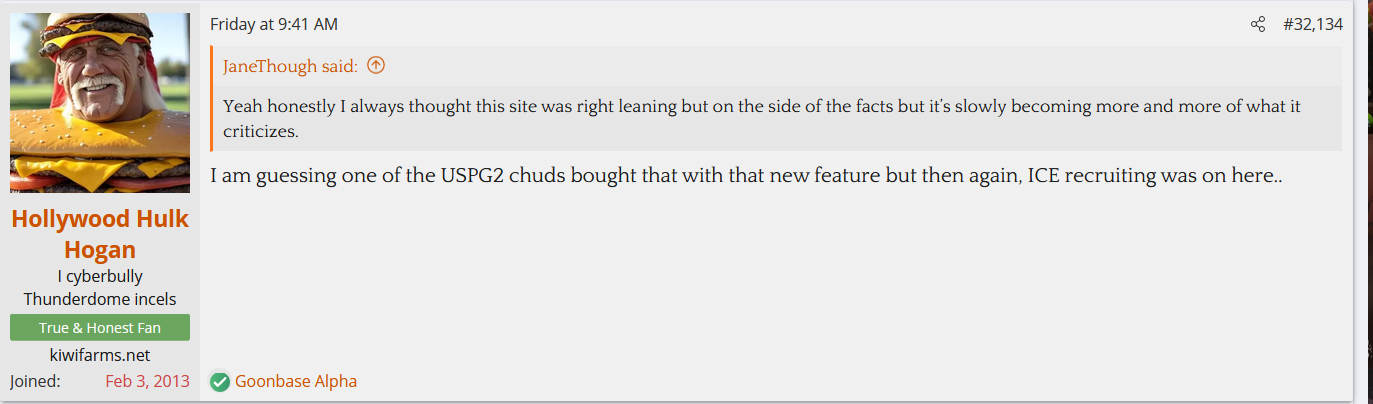Click the orange left border of the quote
The image size is (1373, 404).
212,98
